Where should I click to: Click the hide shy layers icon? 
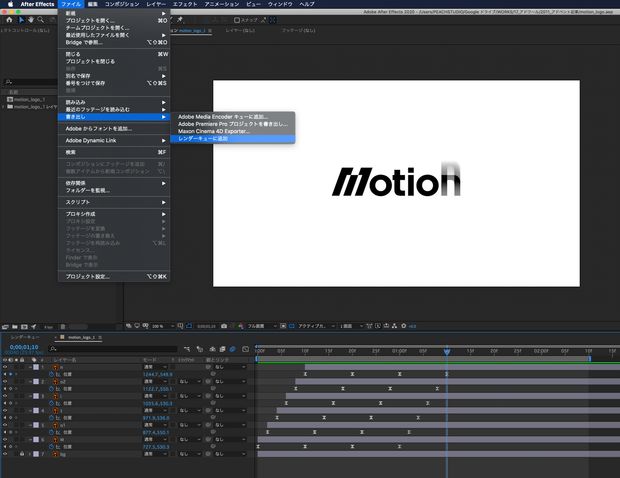click(213, 349)
